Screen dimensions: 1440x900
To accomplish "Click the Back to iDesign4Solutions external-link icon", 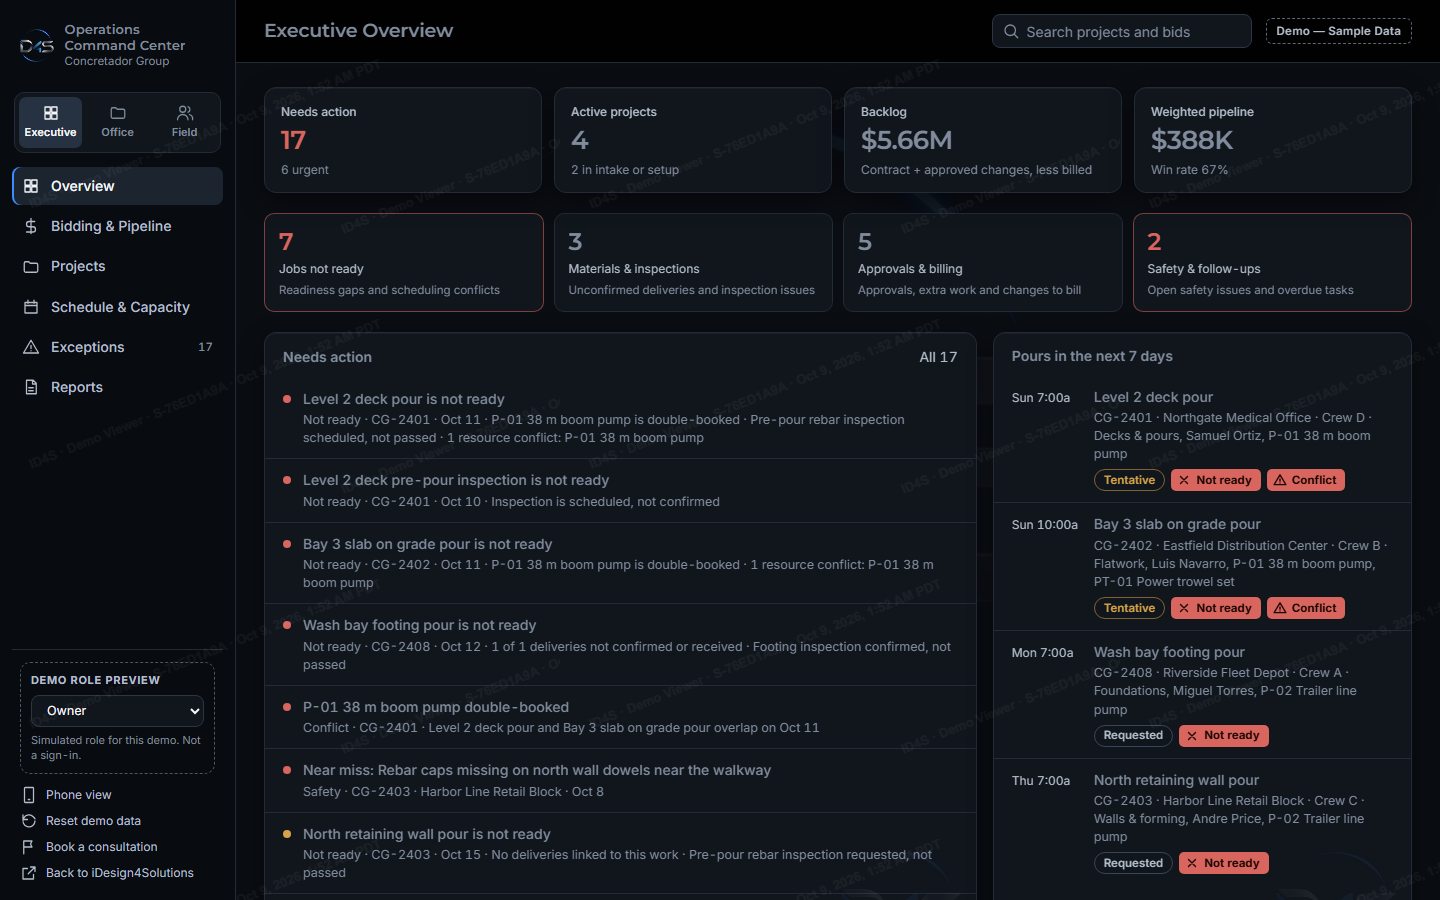I will [29, 873].
